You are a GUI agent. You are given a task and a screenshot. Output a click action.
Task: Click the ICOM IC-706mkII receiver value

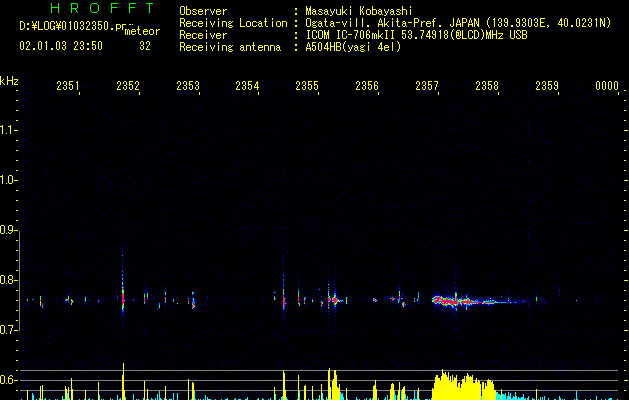click(416, 35)
